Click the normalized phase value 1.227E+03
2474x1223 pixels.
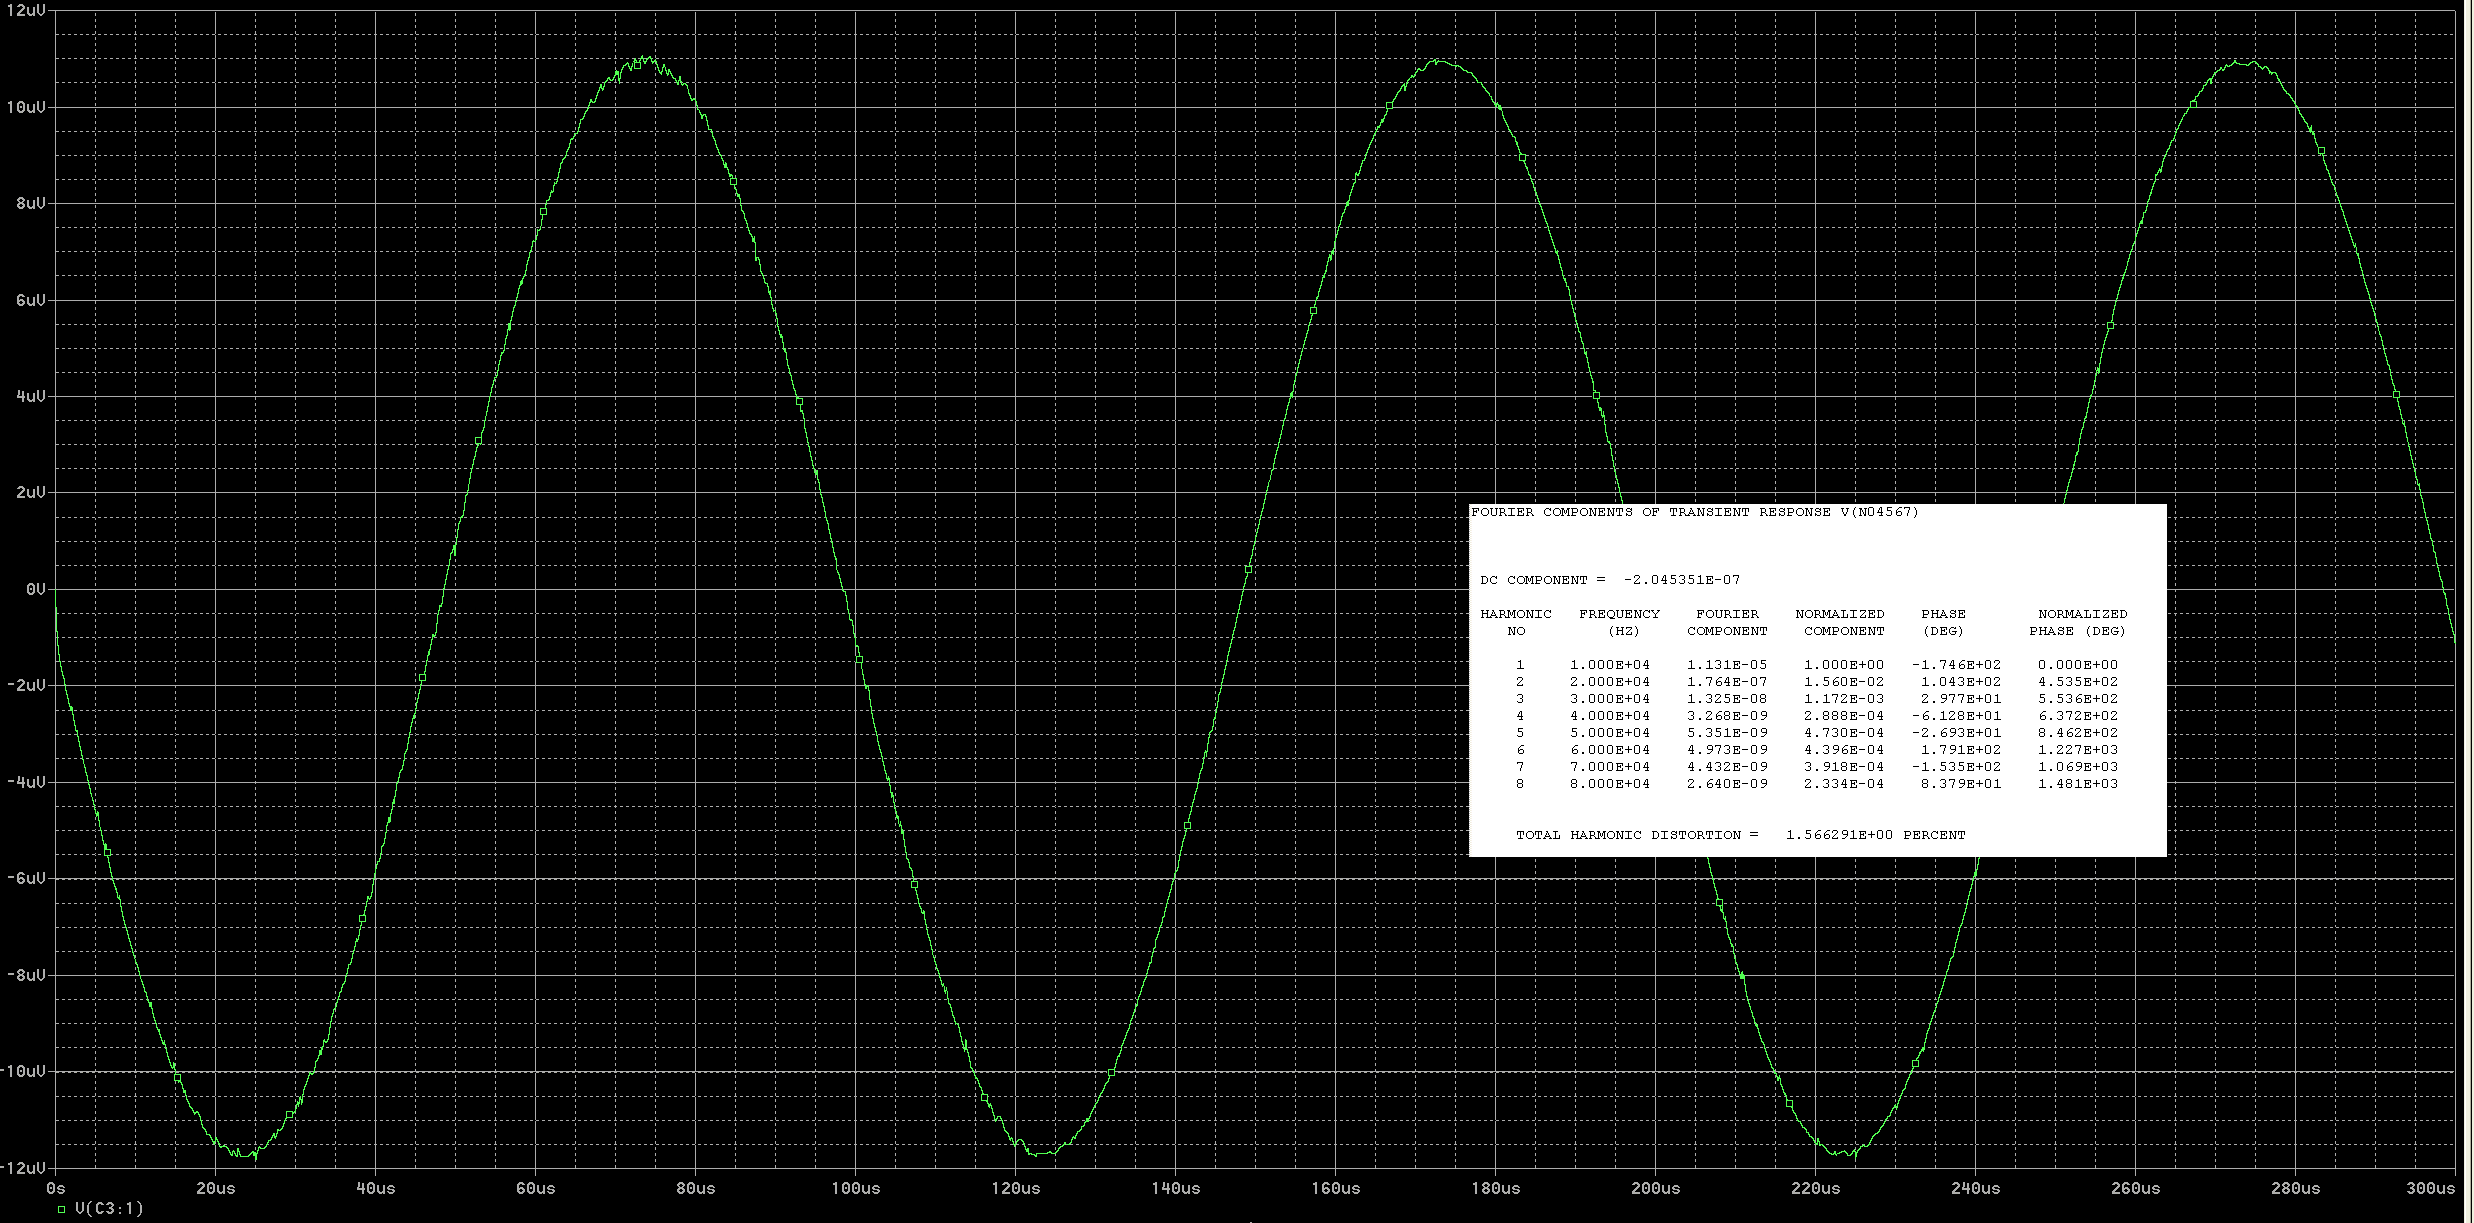[2078, 750]
